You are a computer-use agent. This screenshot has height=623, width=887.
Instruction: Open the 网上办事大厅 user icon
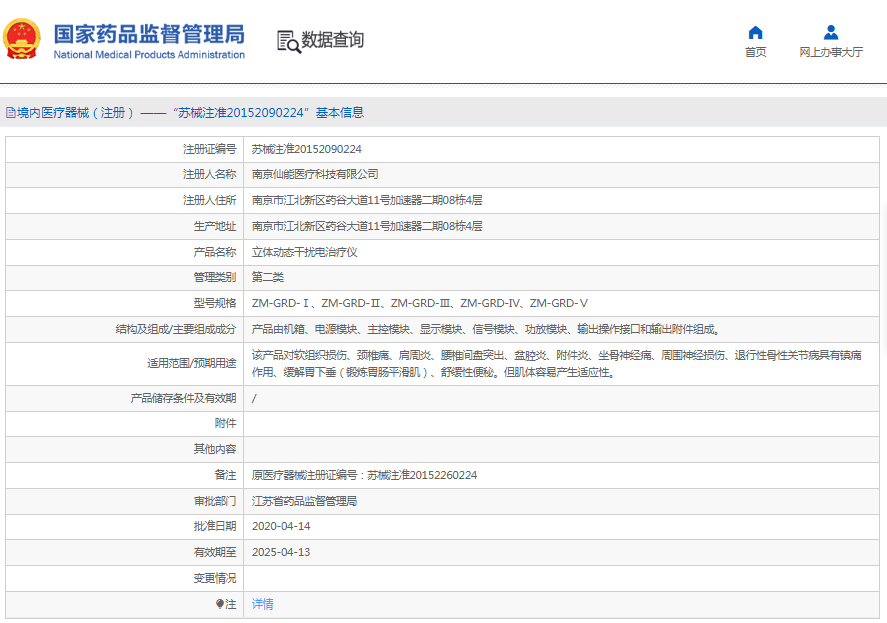(x=831, y=32)
